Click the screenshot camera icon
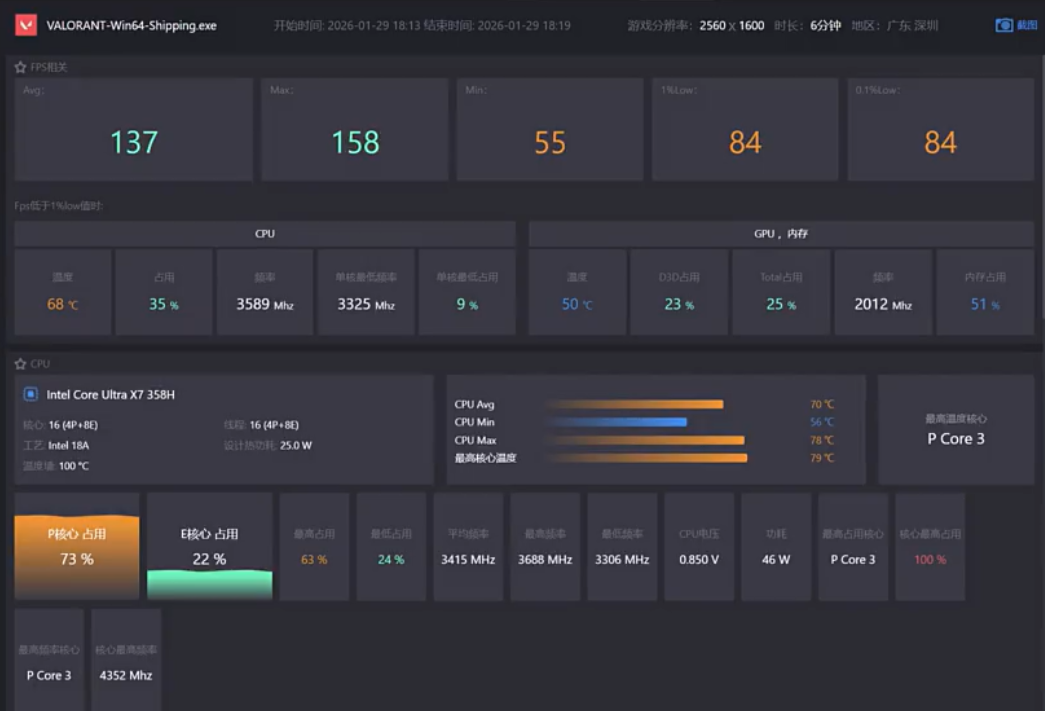The height and width of the screenshot is (711, 1045). (x=1004, y=25)
